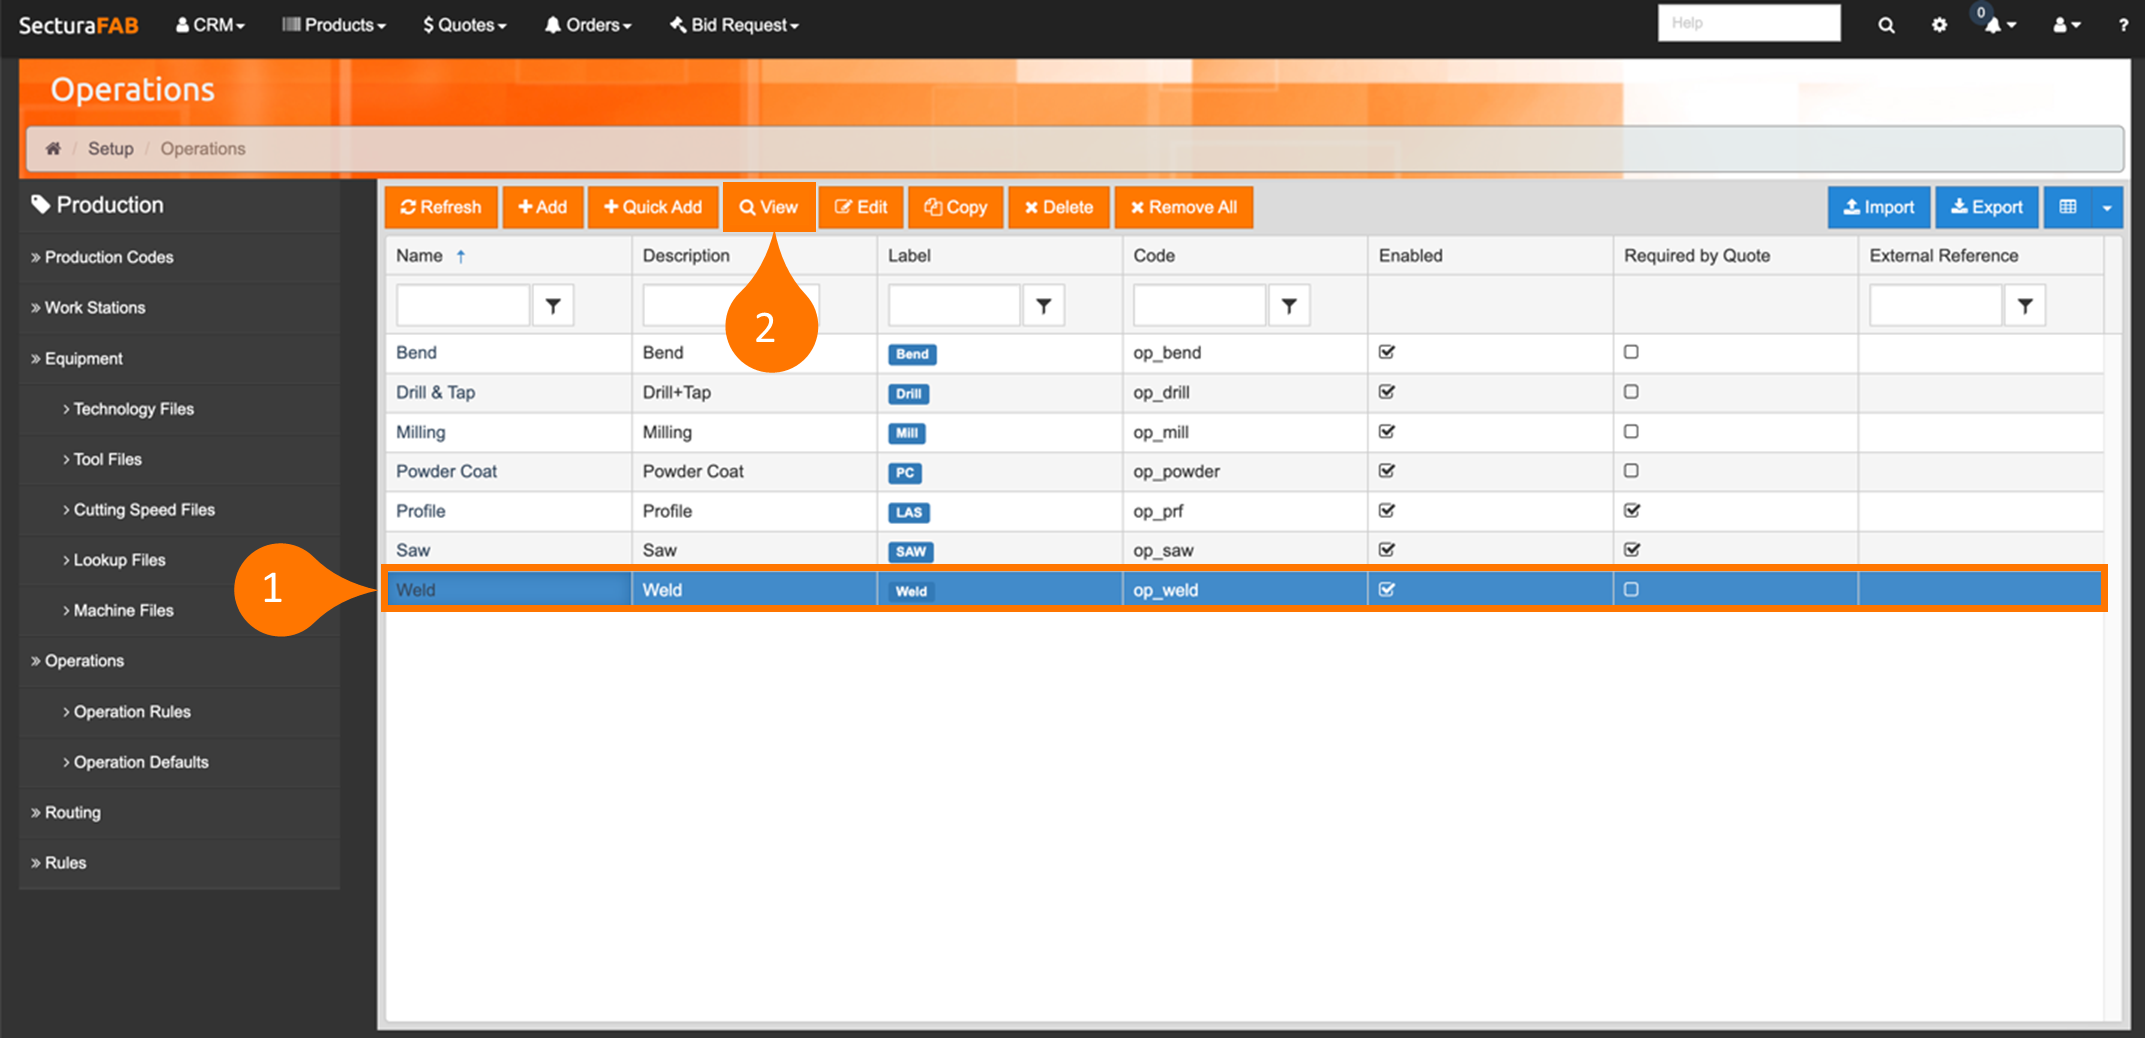Click the search magnifier icon in top bar
Screen dimensions: 2145x1038
(1886, 25)
